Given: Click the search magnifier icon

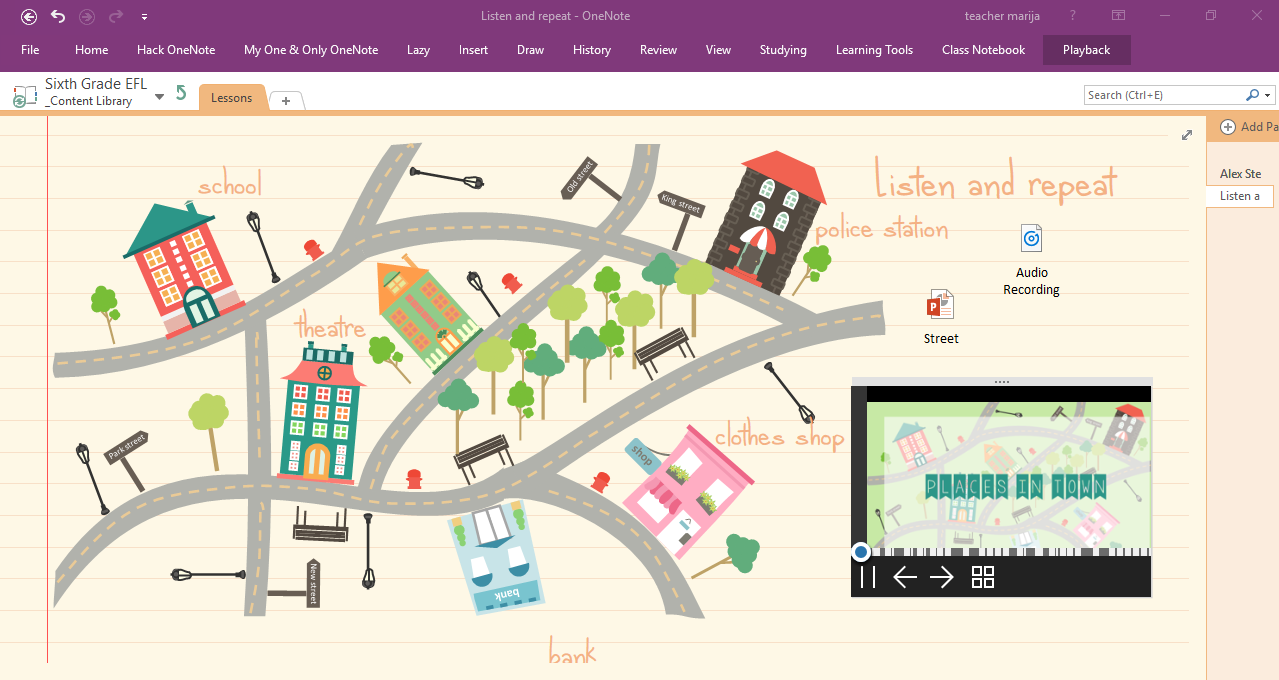Looking at the screenshot, I should [x=1252, y=94].
